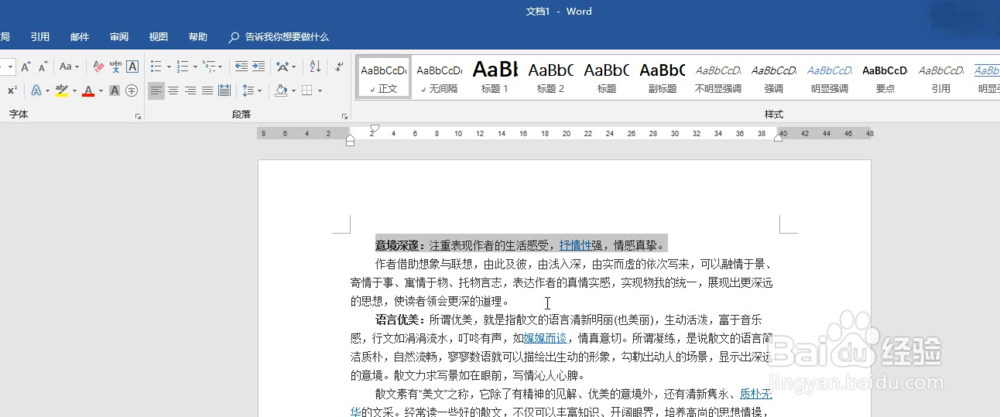Expand the Borders dropdown arrow
The image size is (1000, 417).
point(320,91)
